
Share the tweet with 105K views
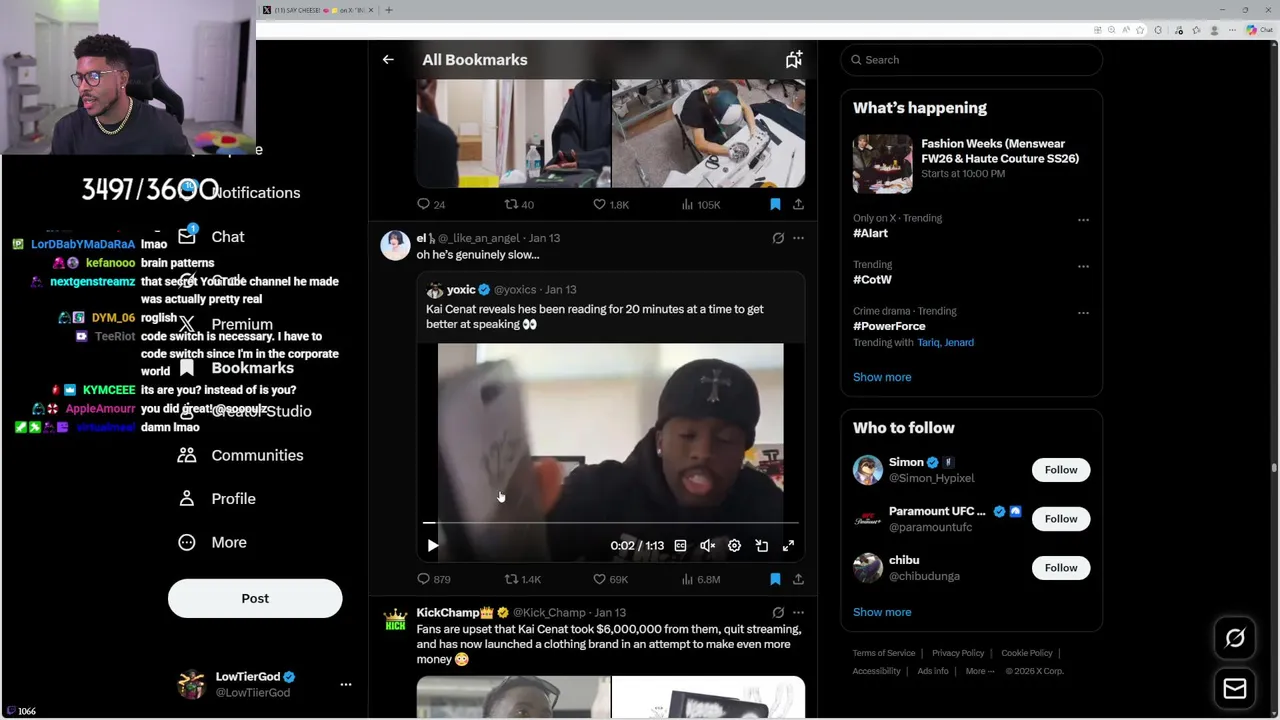coord(798,204)
